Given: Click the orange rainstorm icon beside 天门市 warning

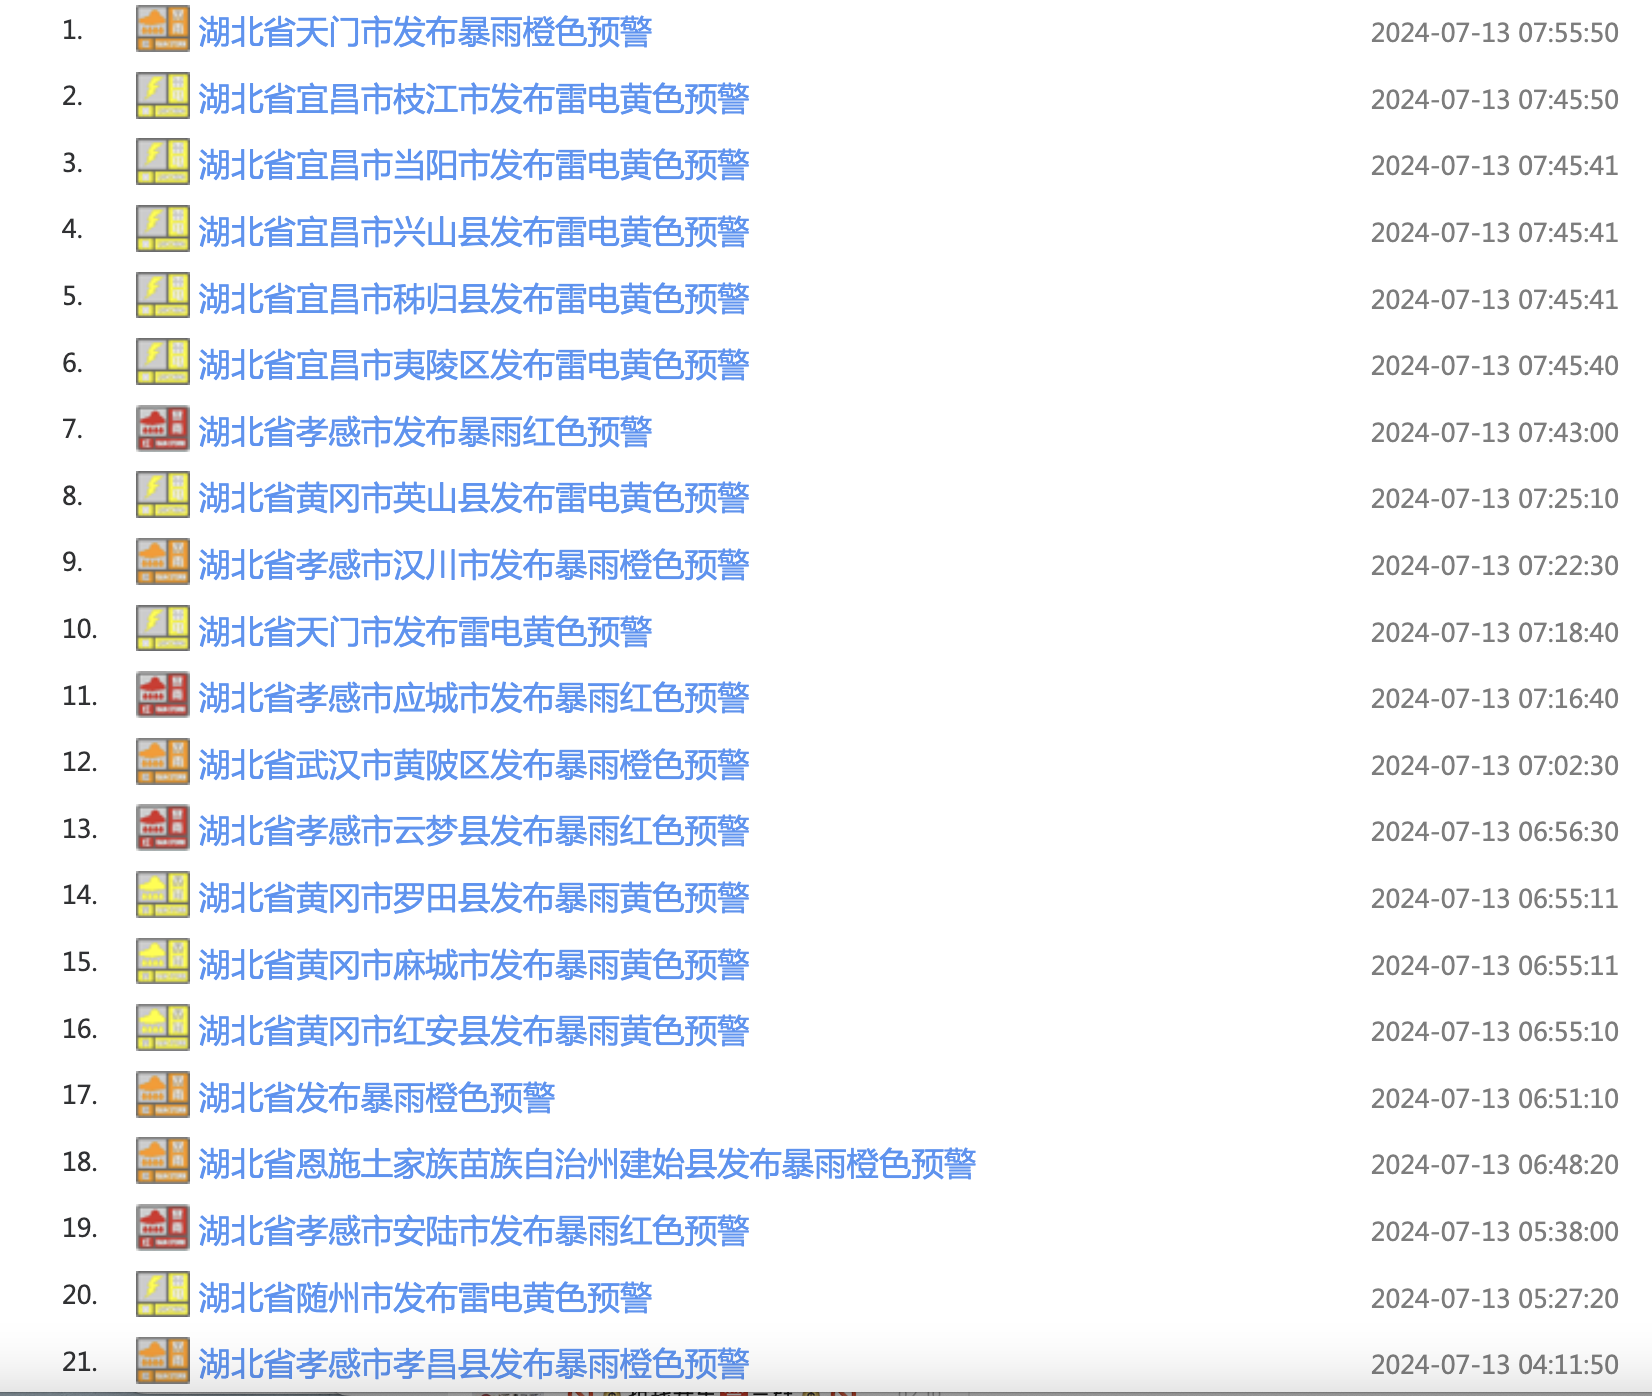Looking at the screenshot, I should (x=162, y=30).
